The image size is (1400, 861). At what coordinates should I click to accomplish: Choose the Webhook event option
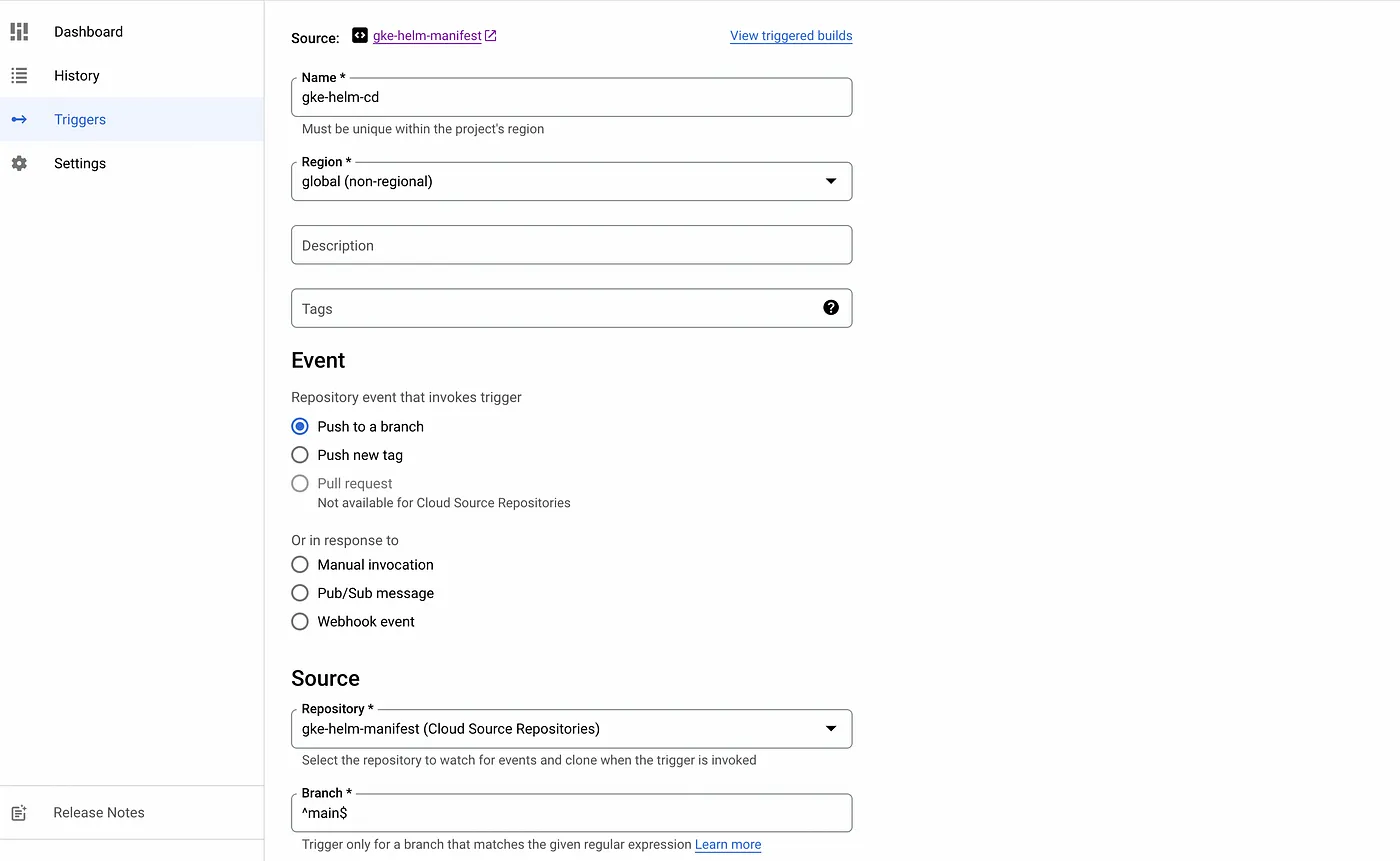pyautogui.click(x=299, y=621)
